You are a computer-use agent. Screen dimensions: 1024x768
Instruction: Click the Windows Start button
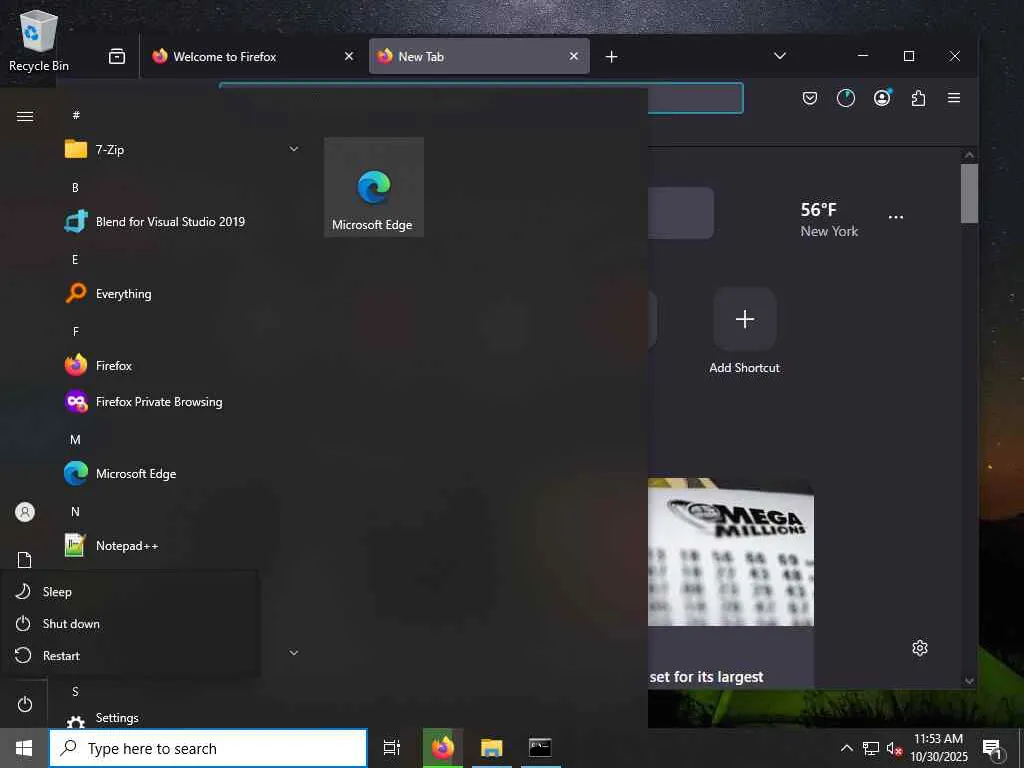pyautogui.click(x=24, y=748)
